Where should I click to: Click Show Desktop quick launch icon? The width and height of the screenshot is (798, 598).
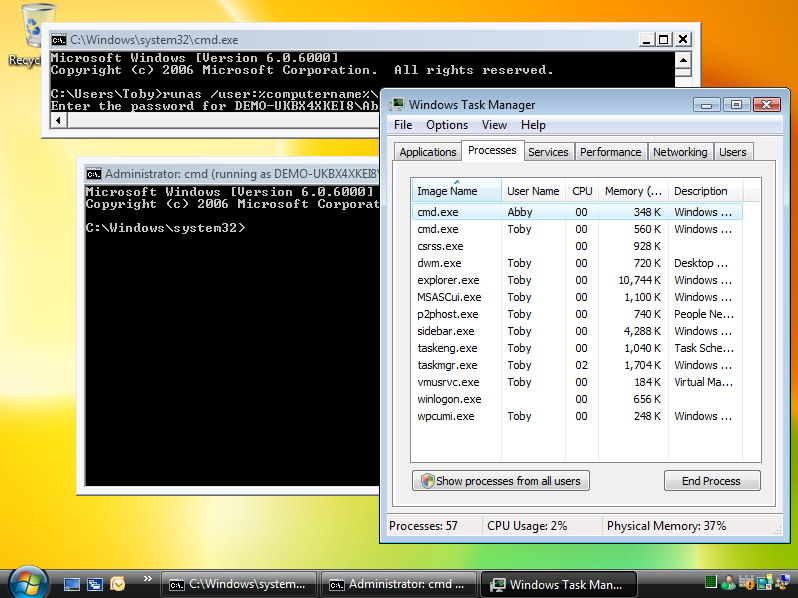coord(72,584)
